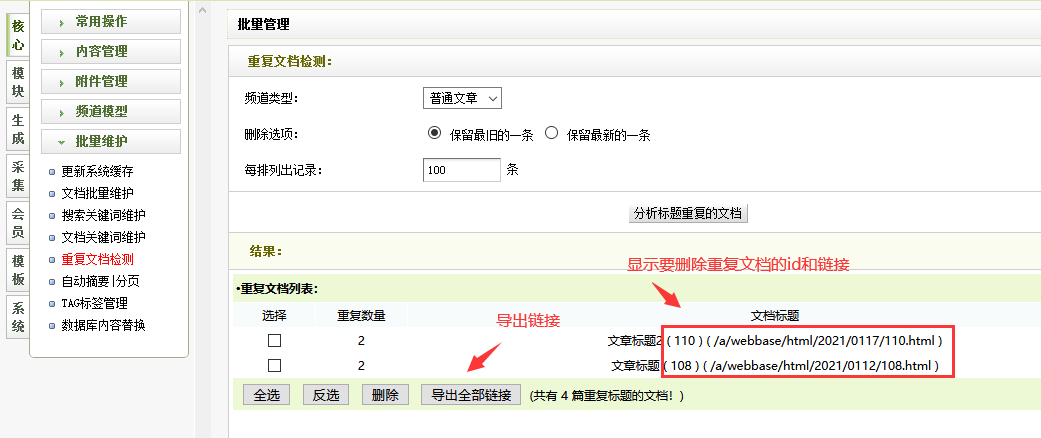Click the 全选 button

click(x=266, y=395)
